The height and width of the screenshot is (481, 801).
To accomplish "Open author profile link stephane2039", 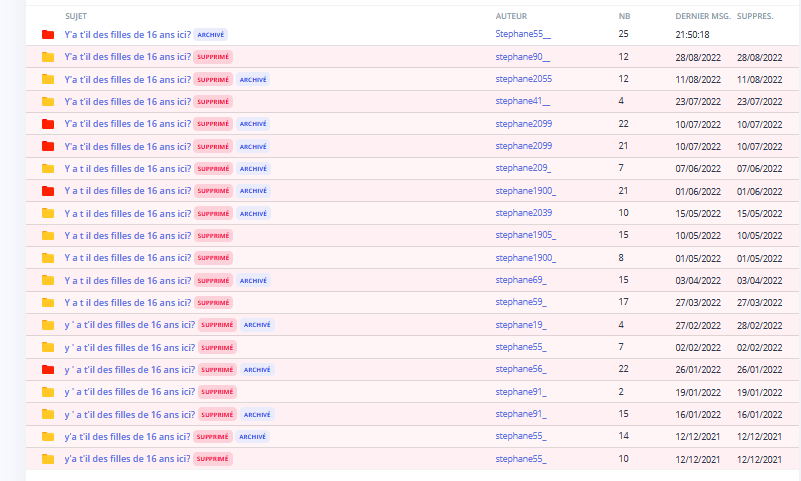I will pyautogui.click(x=523, y=213).
